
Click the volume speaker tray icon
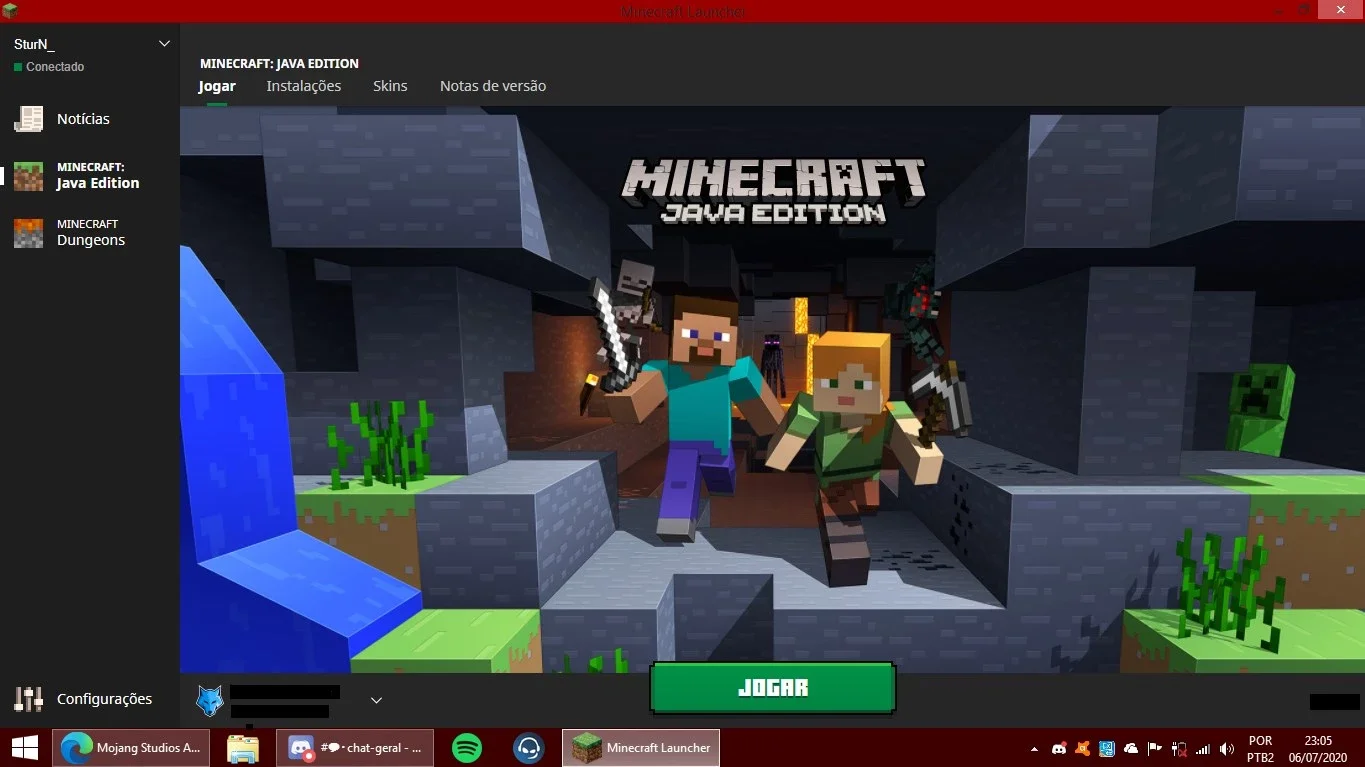tap(1227, 748)
